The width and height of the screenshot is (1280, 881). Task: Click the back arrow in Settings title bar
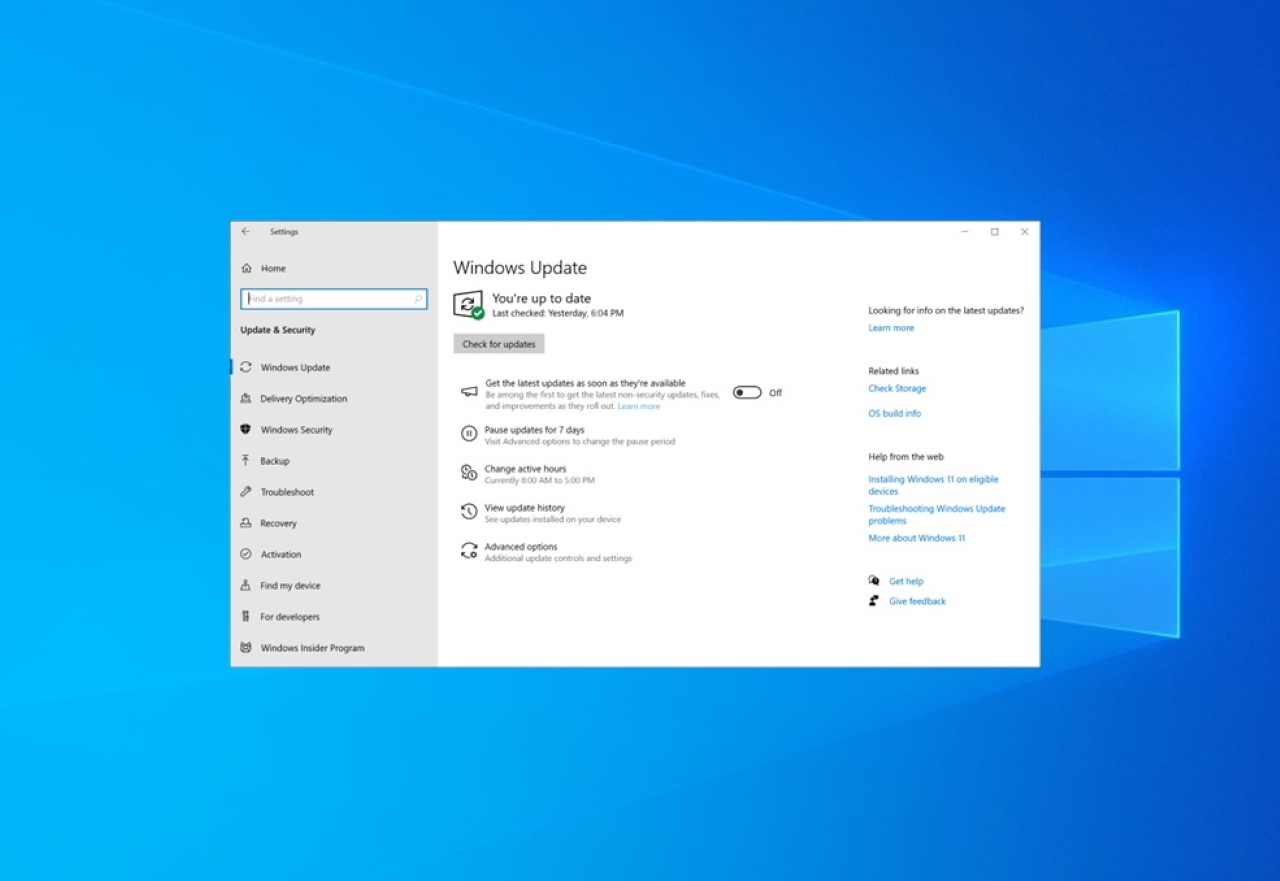point(246,231)
